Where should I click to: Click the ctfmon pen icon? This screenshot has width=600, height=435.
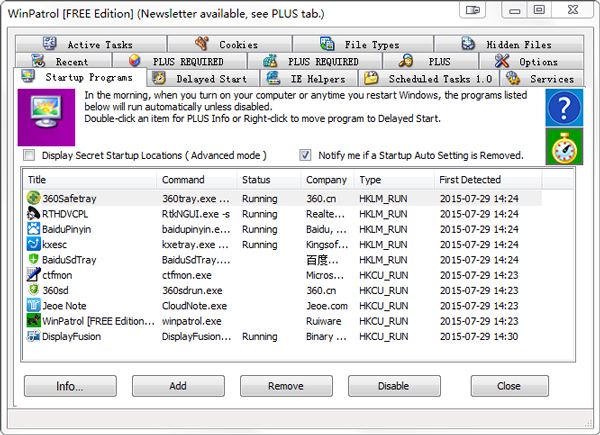click(33, 275)
